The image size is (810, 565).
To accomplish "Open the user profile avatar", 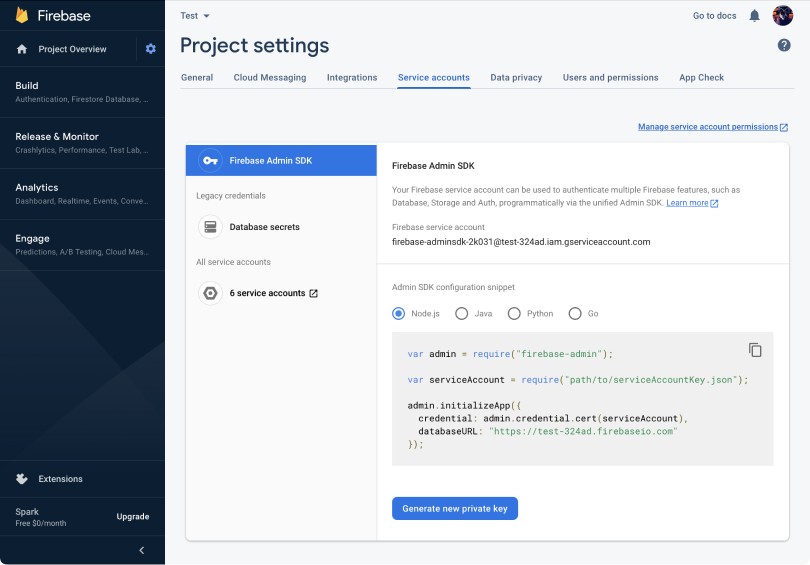I will 783,15.
